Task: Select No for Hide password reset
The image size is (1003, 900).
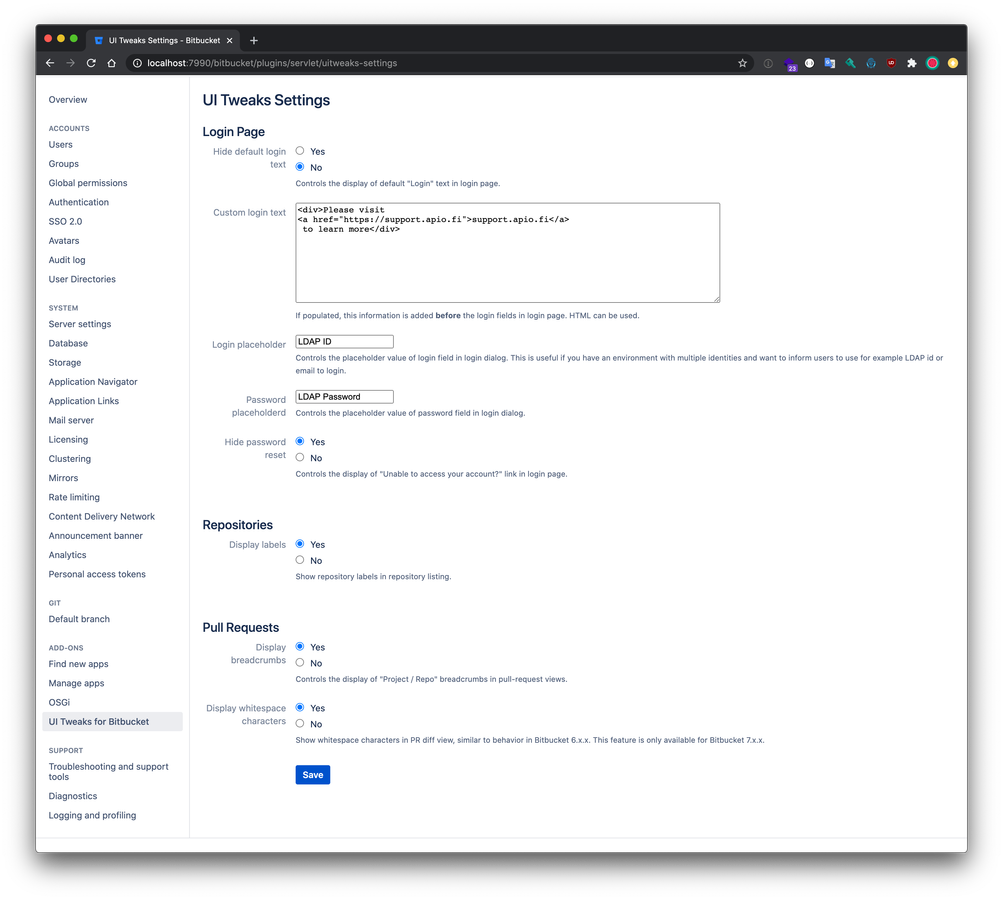Action: 299,457
